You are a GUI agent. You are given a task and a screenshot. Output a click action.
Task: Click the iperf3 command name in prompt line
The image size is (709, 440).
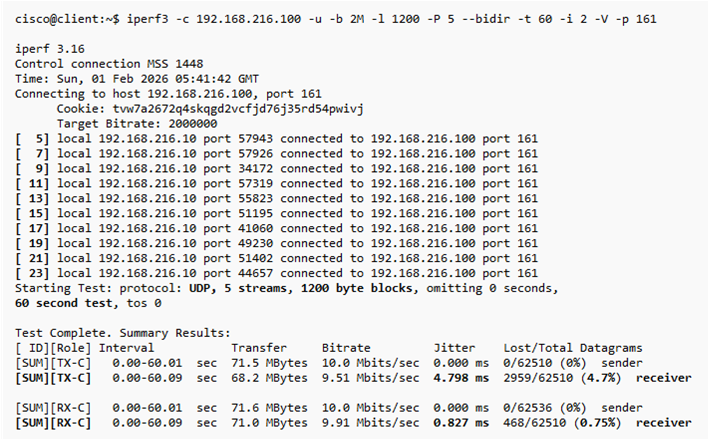[x=145, y=19]
